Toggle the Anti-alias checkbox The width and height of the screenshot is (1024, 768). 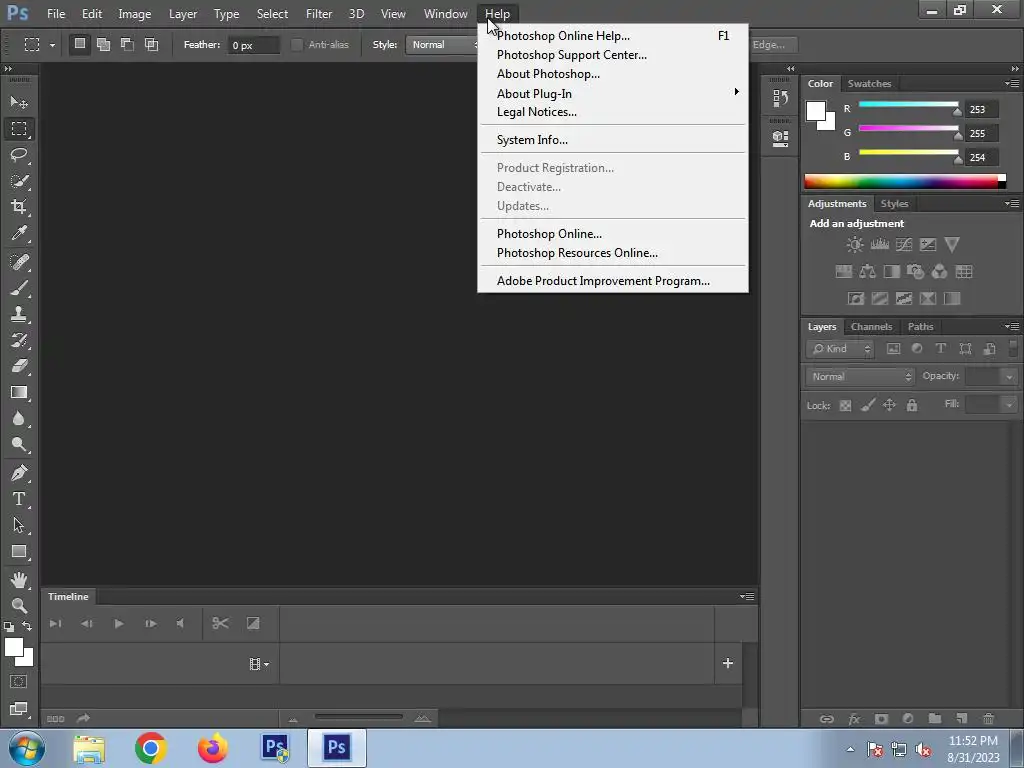point(297,45)
